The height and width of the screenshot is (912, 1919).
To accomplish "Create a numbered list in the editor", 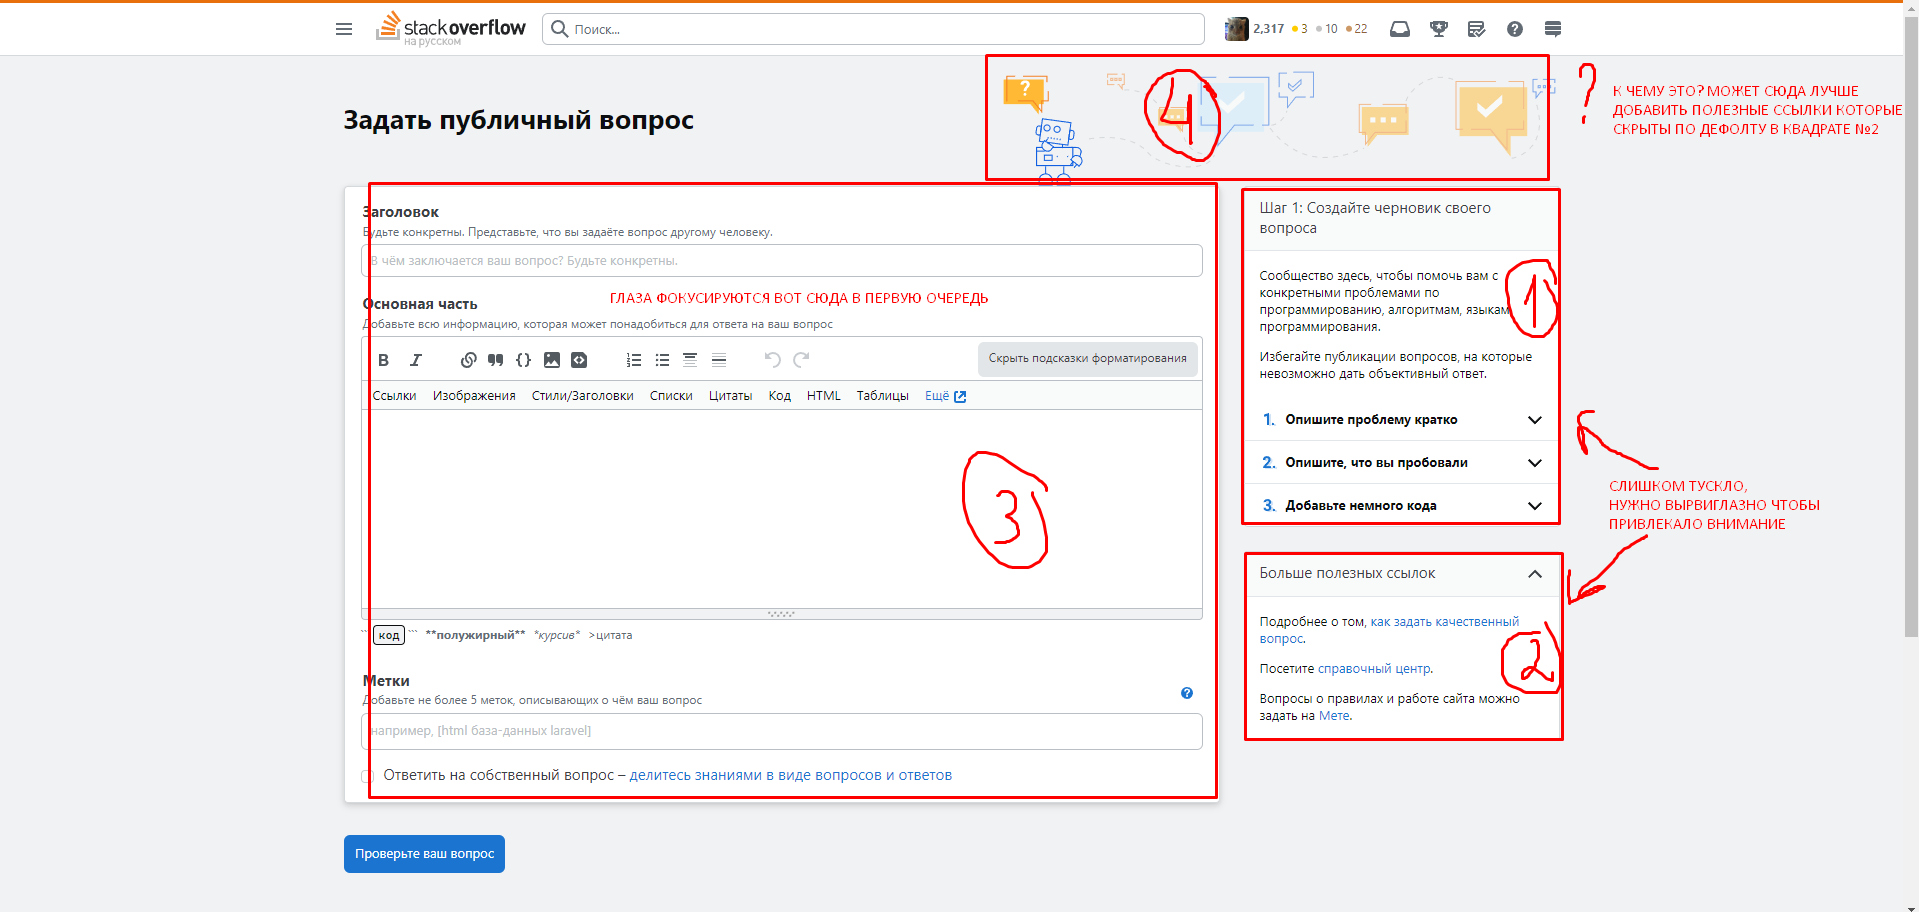I will (634, 360).
